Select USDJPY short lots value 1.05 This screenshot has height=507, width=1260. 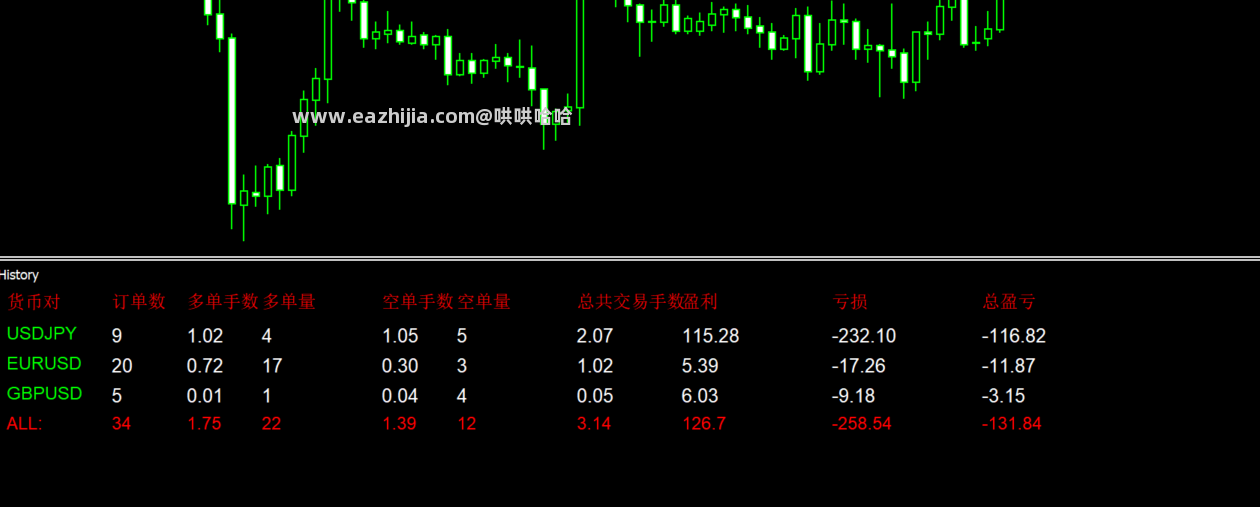[400, 336]
